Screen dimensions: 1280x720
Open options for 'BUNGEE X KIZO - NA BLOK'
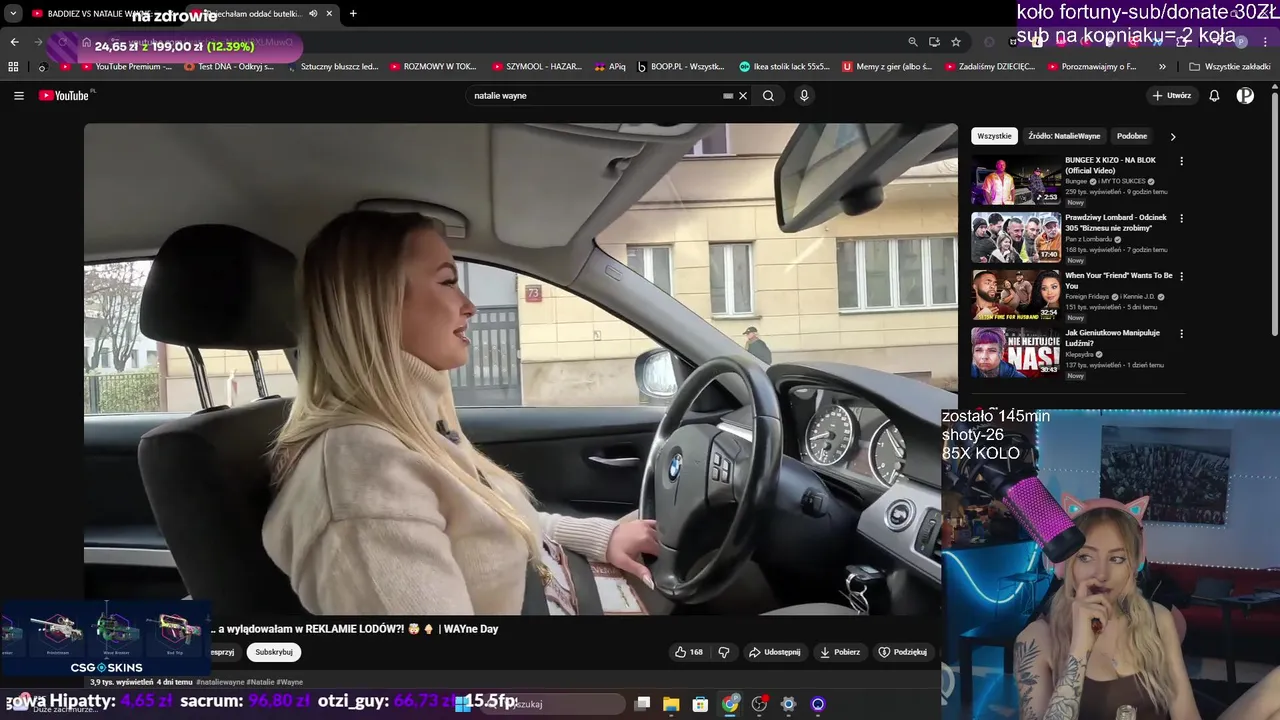[1181, 161]
